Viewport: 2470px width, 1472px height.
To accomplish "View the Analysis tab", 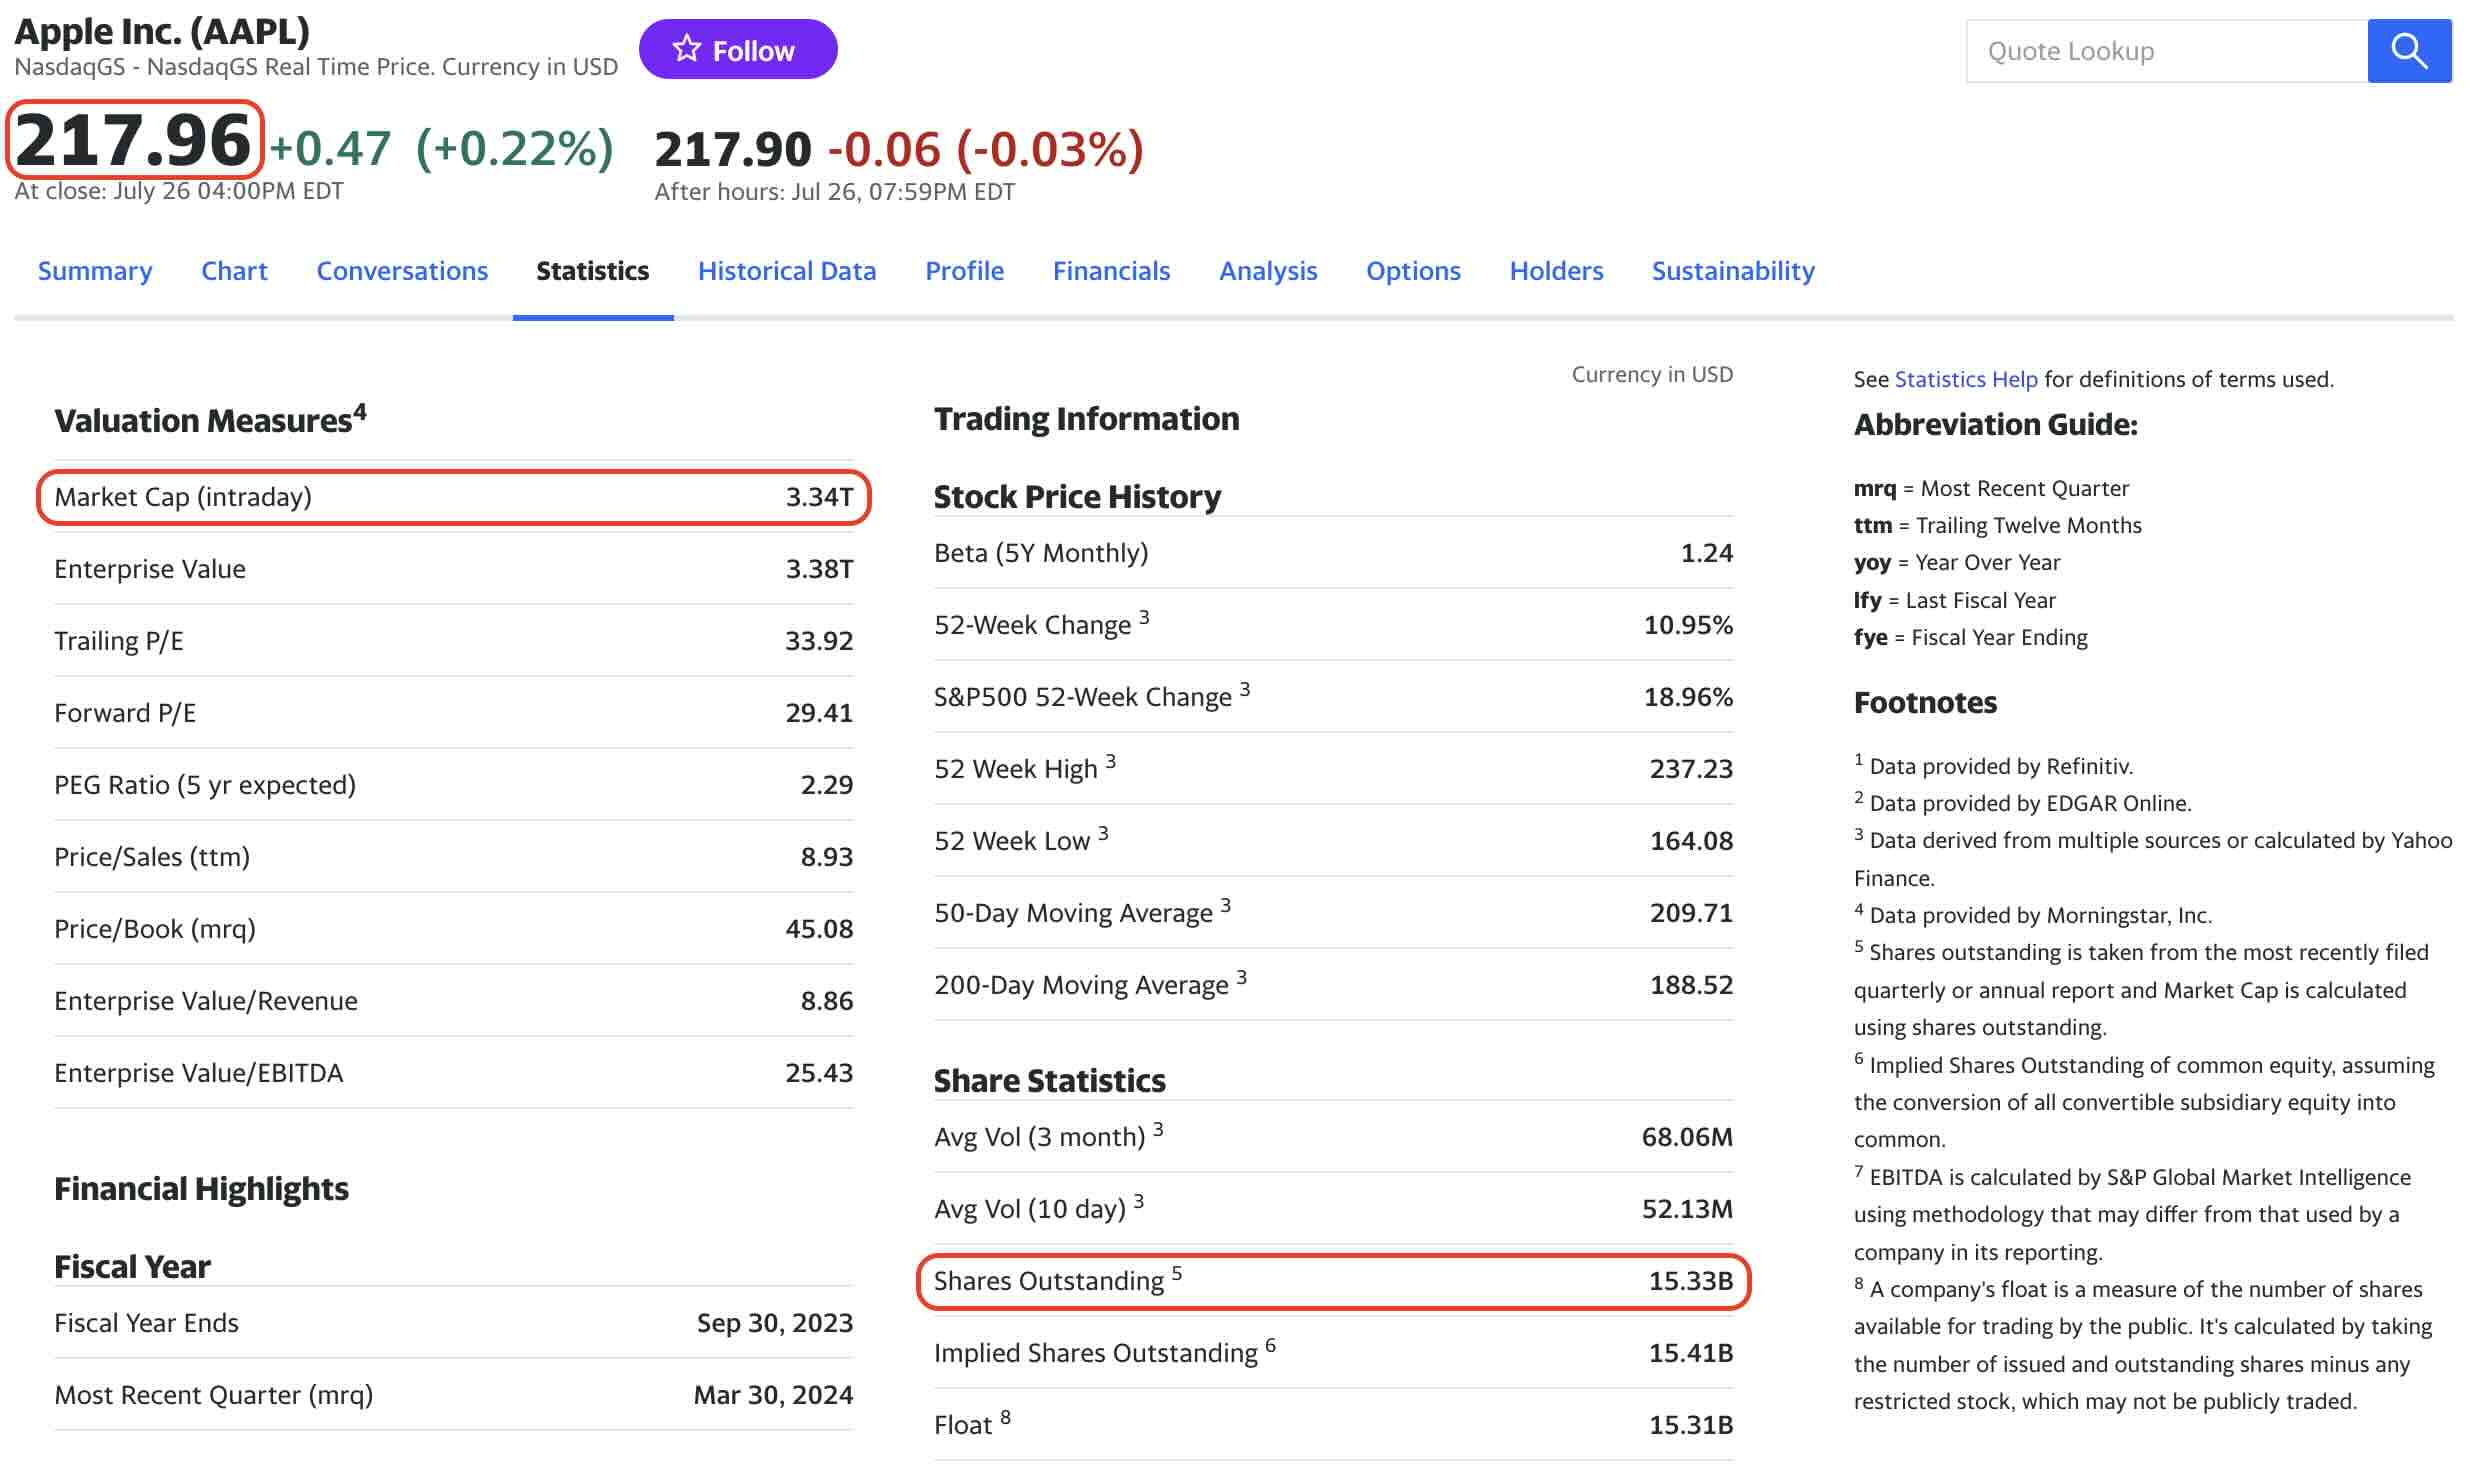I will pyautogui.click(x=1268, y=271).
